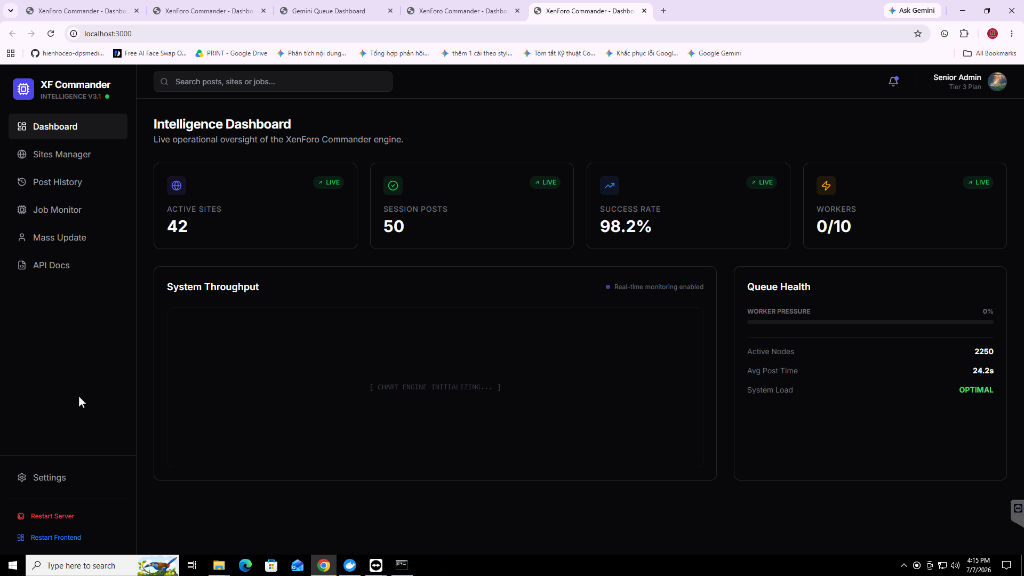Image resolution: width=1024 pixels, height=576 pixels.
Task: Click the API Docs document icon
Action: (22, 265)
